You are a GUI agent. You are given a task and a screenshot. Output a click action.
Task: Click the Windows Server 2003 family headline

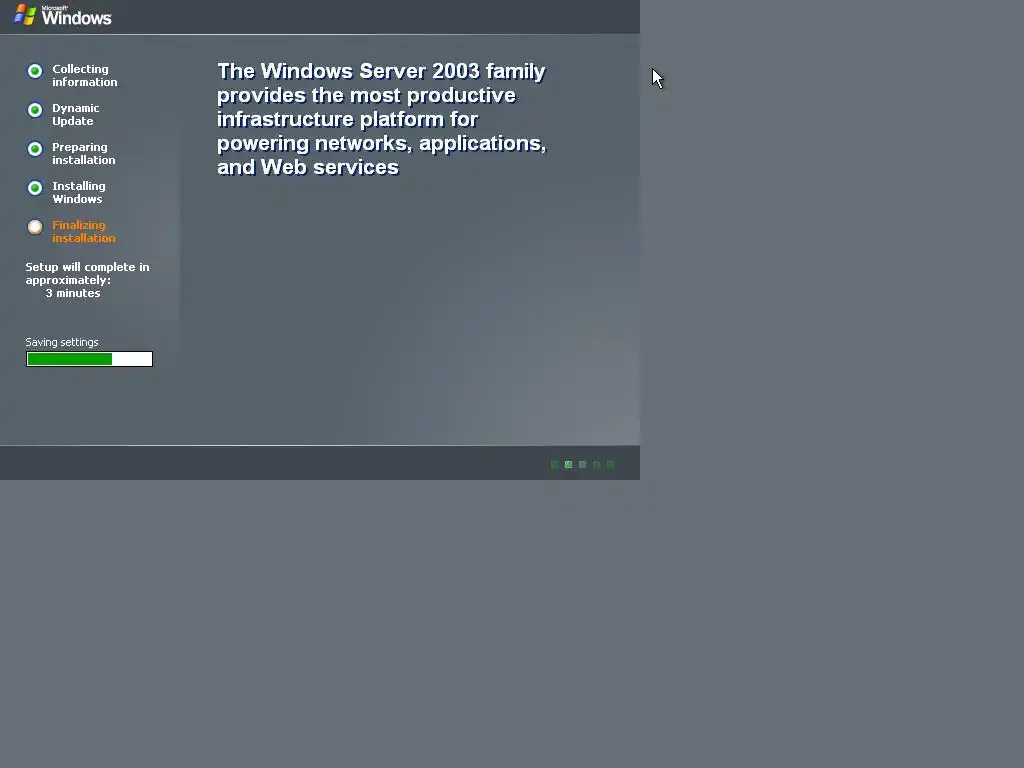click(381, 119)
